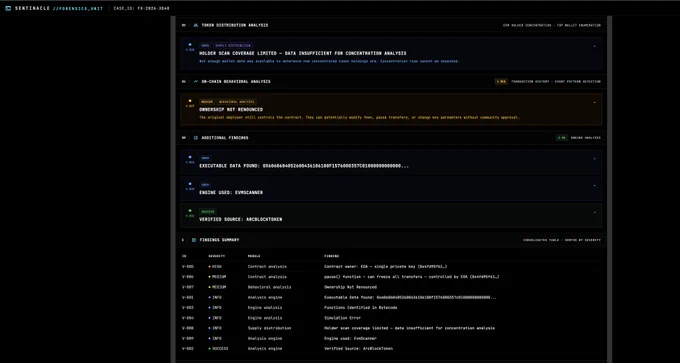Click the ID column header in summary table

point(184,256)
